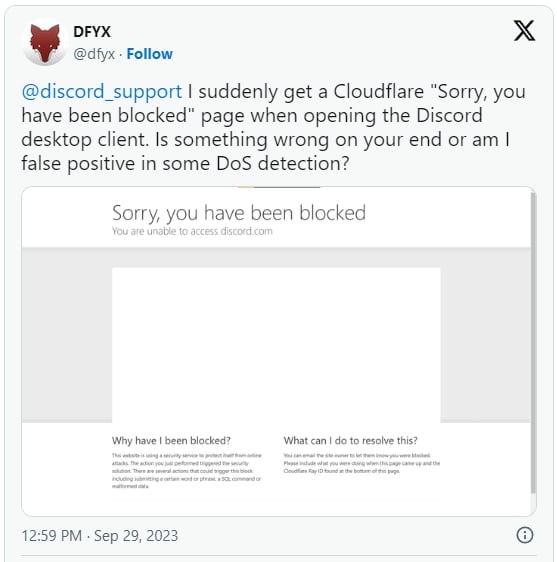Click the words 'DoS detection?' in the tweet
Viewport: 557px width, 562px height.
tap(283, 163)
